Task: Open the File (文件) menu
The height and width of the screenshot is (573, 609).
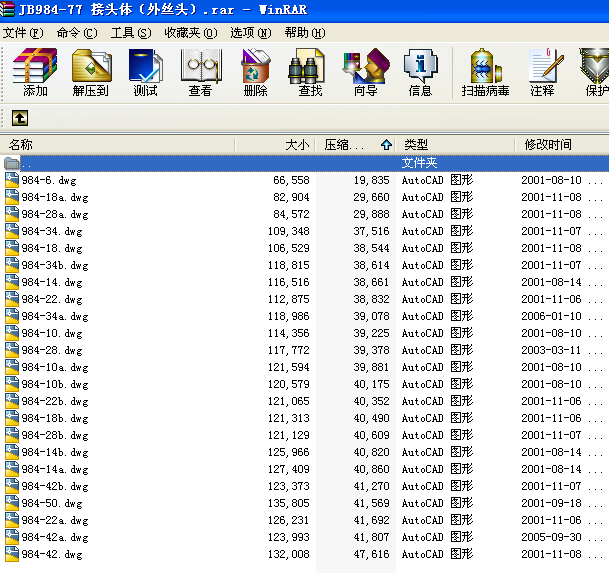Action: click(23, 33)
